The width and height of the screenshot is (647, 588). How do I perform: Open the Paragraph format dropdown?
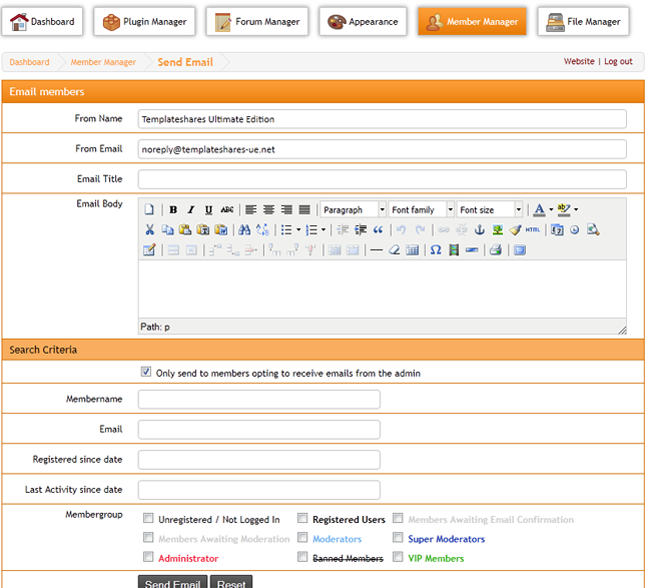click(x=353, y=210)
